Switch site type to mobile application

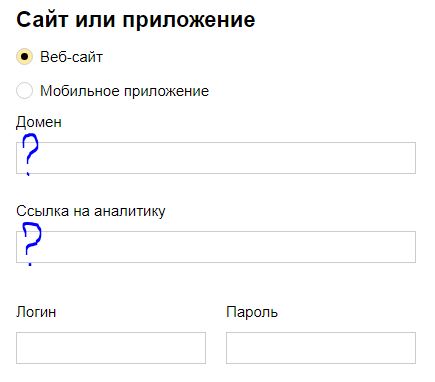tap(24, 91)
